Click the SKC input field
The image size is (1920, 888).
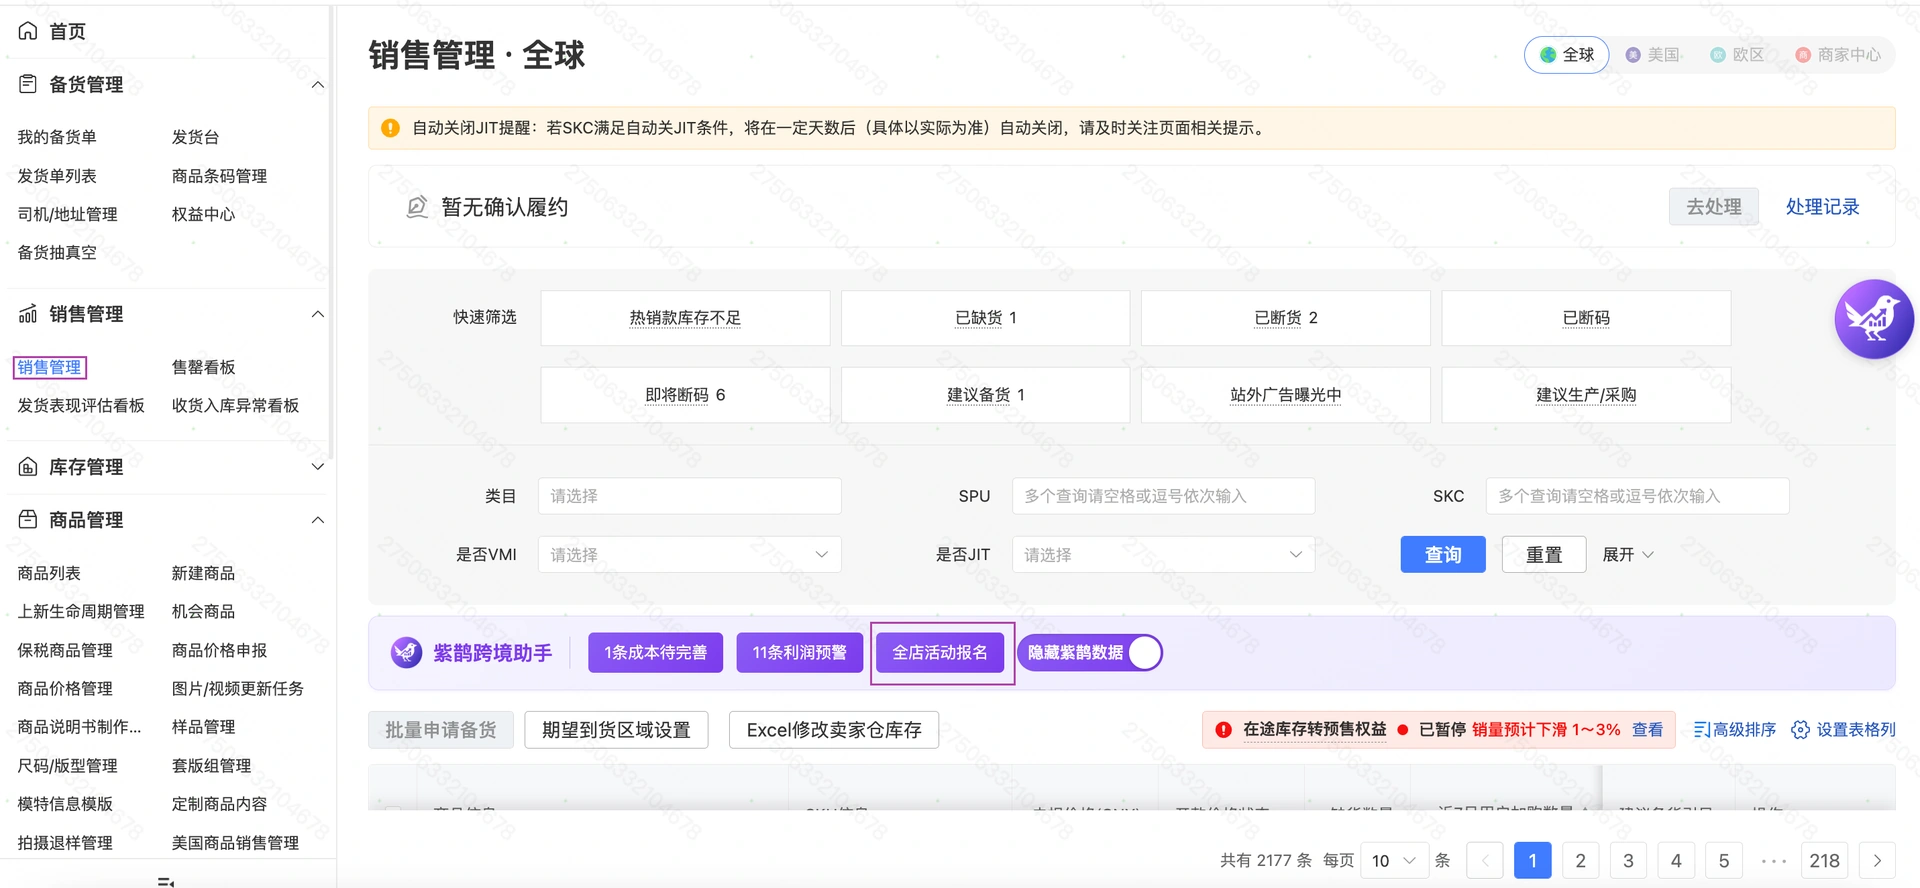coord(1637,496)
